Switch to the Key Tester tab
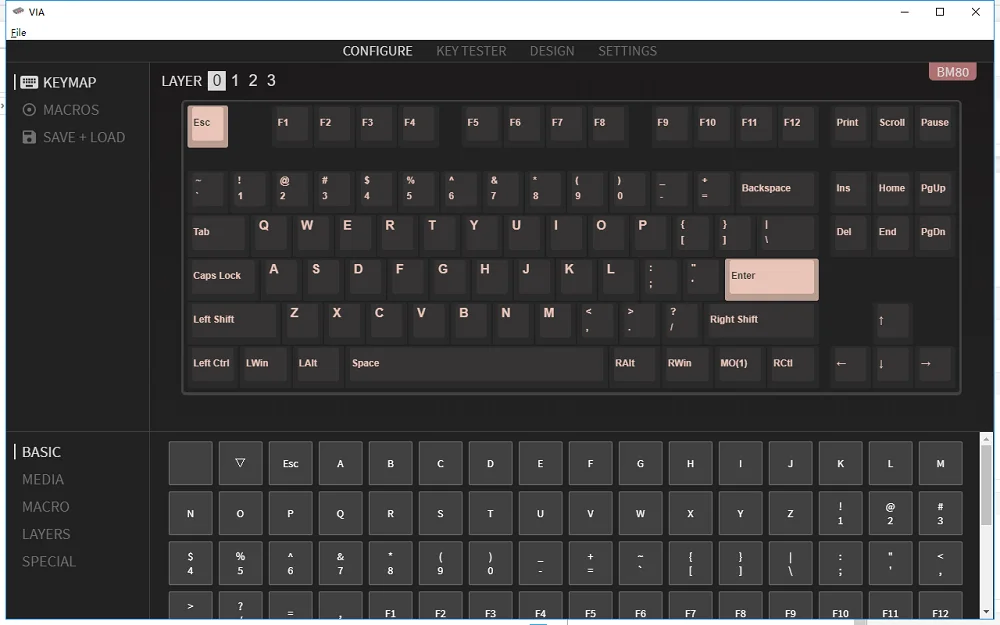Viewport: 1000px width, 625px height. 471,51
